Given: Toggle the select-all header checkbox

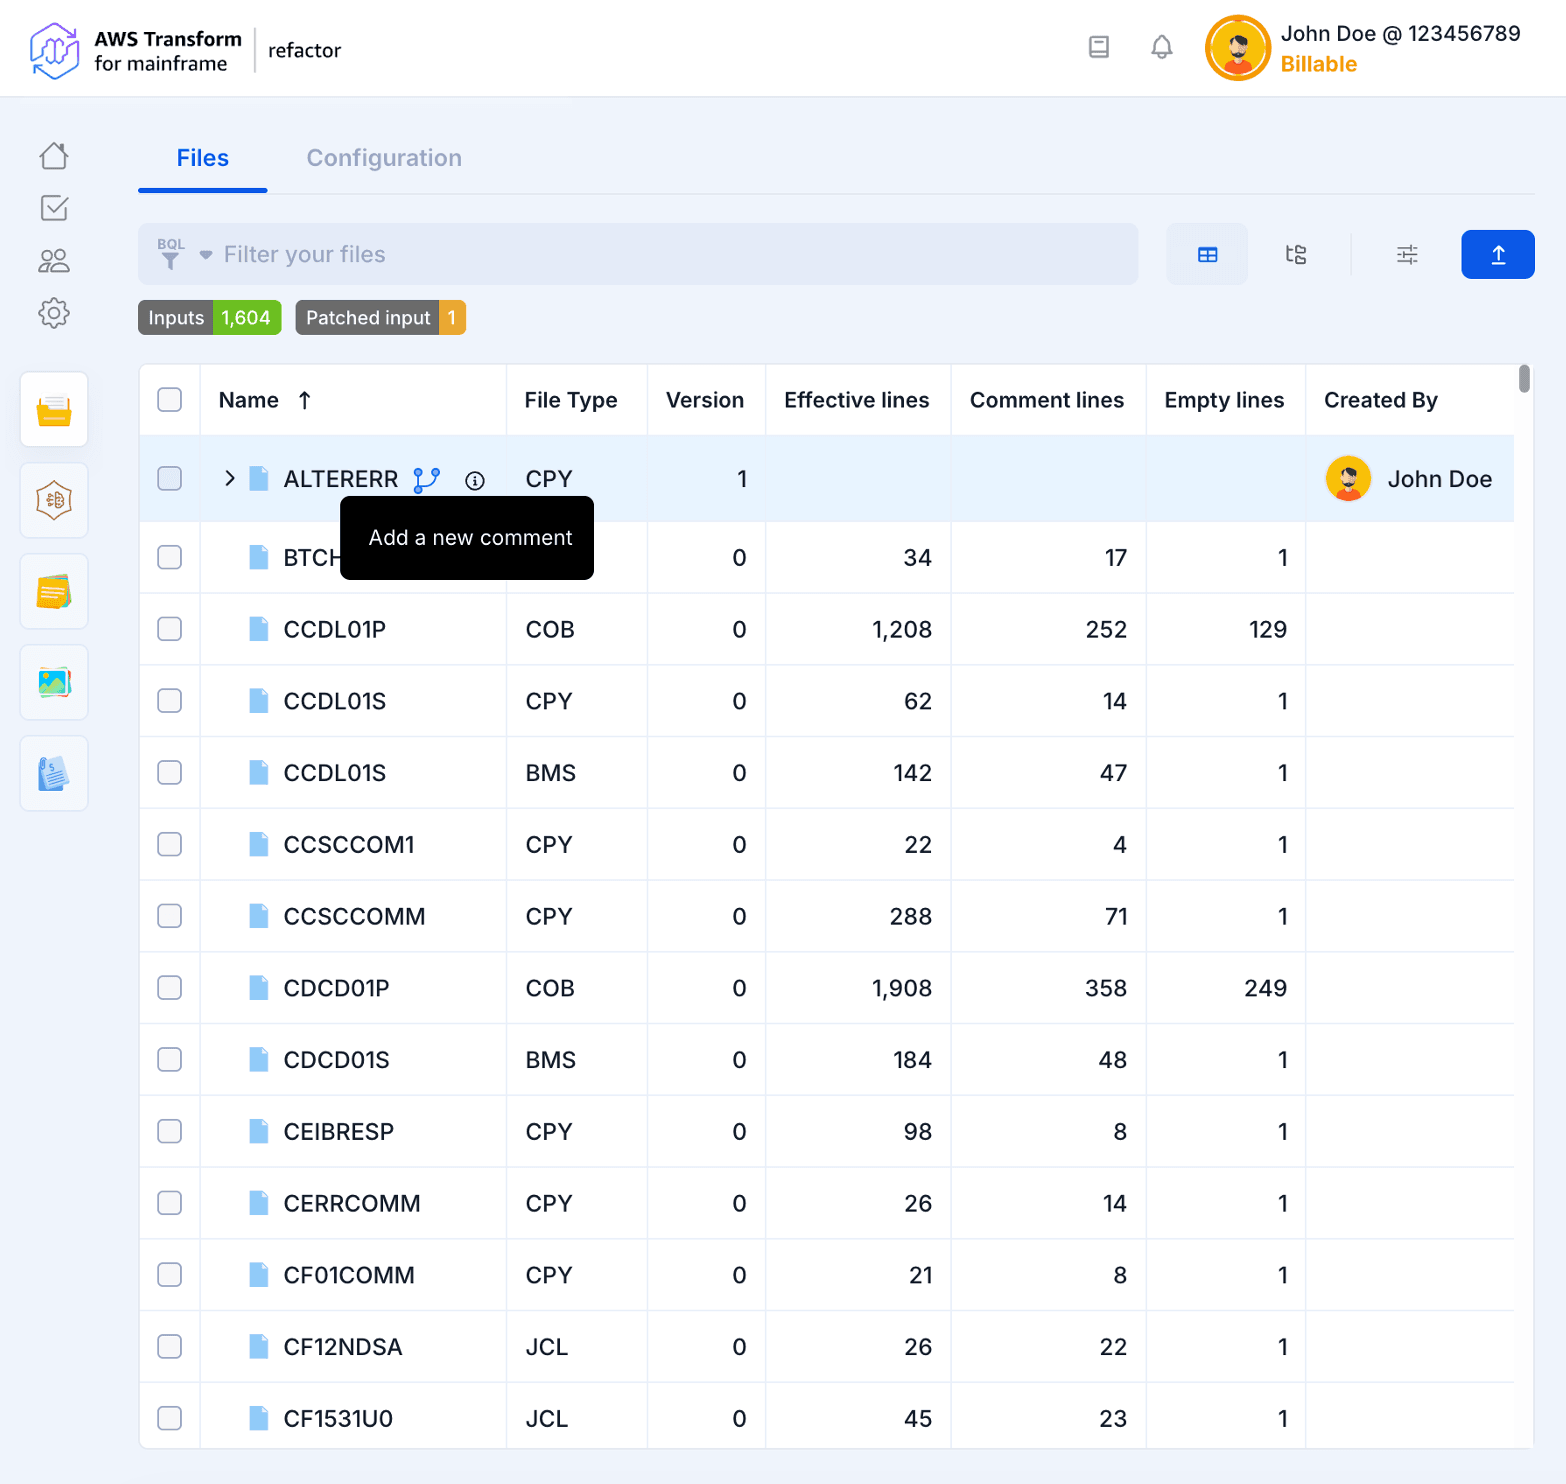Looking at the screenshot, I should pos(170,400).
